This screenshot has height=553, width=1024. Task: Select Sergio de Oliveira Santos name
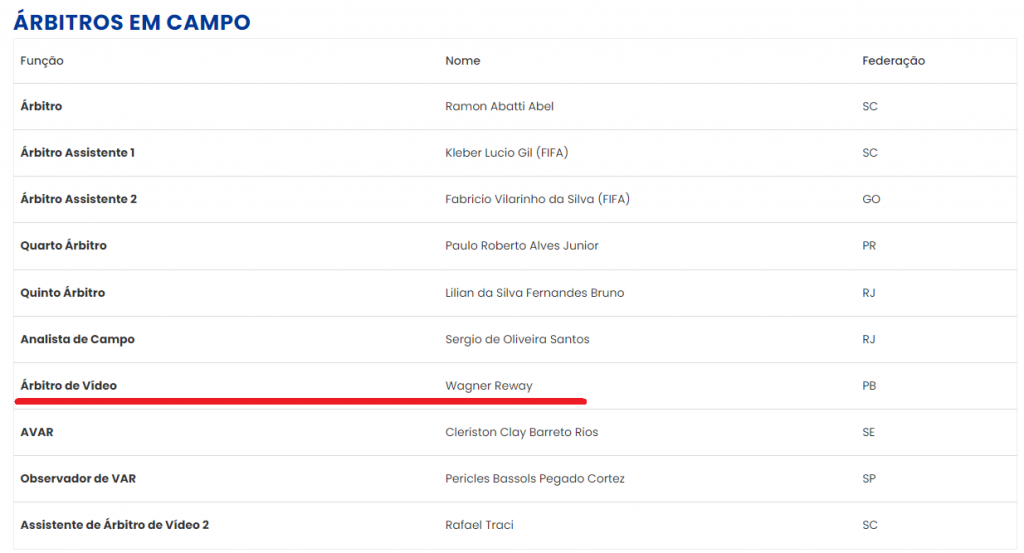(517, 339)
